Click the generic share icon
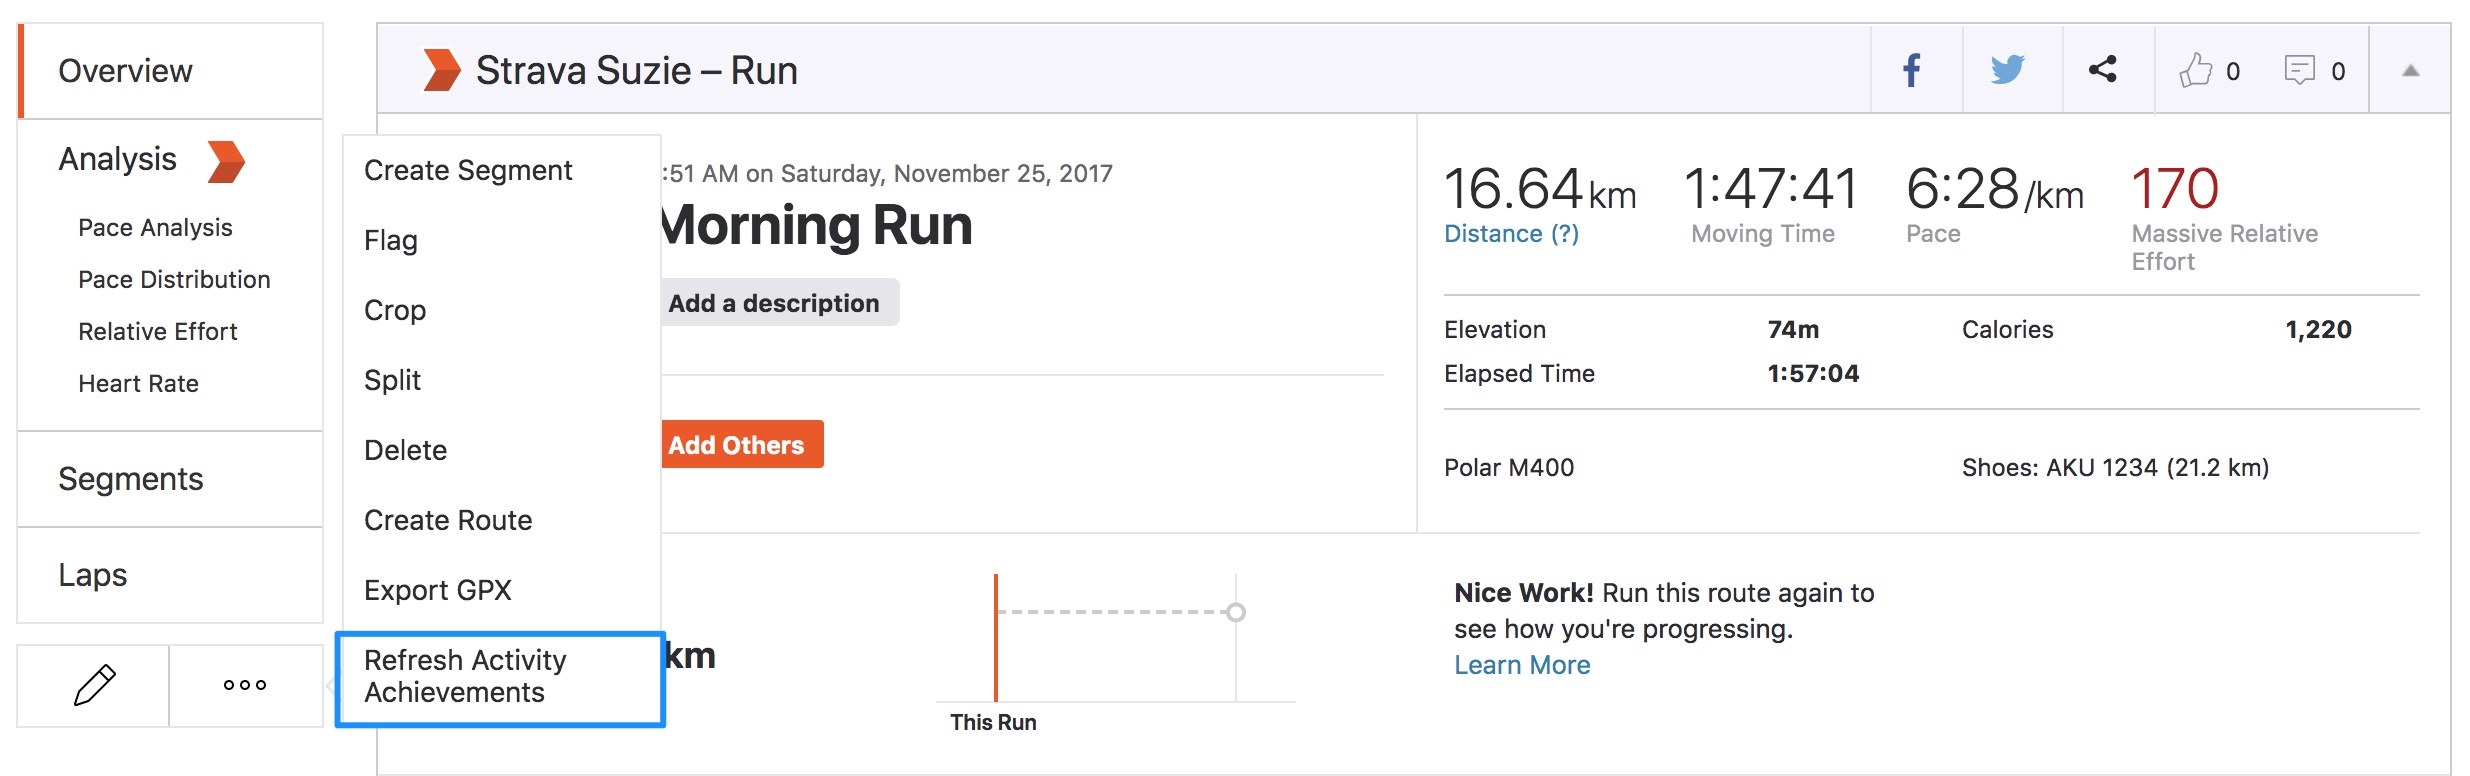2470x776 pixels. click(x=2103, y=69)
